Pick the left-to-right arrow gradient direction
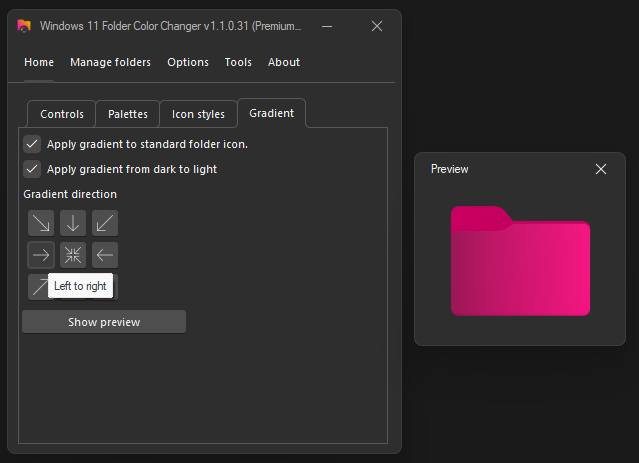Image resolution: width=639 pixels, height=463 pixels. click(x=41, y=254)
